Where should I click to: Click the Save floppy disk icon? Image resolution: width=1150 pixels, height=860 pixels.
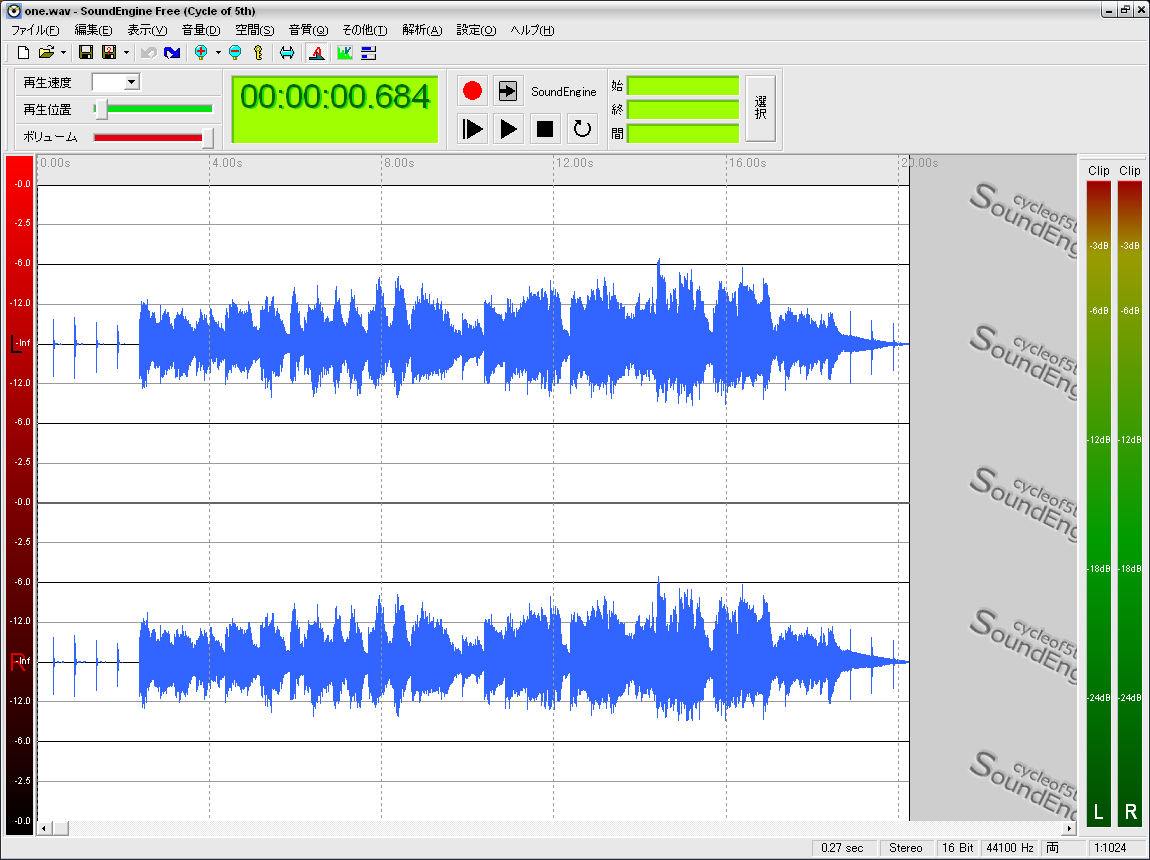point(86,52)
